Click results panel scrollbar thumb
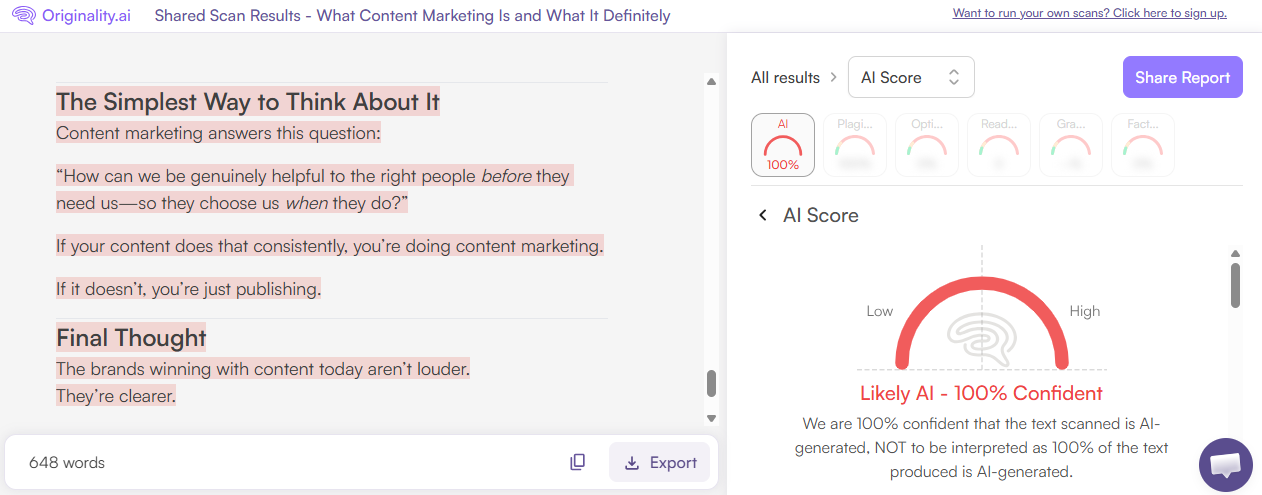 coord(1235,285)
